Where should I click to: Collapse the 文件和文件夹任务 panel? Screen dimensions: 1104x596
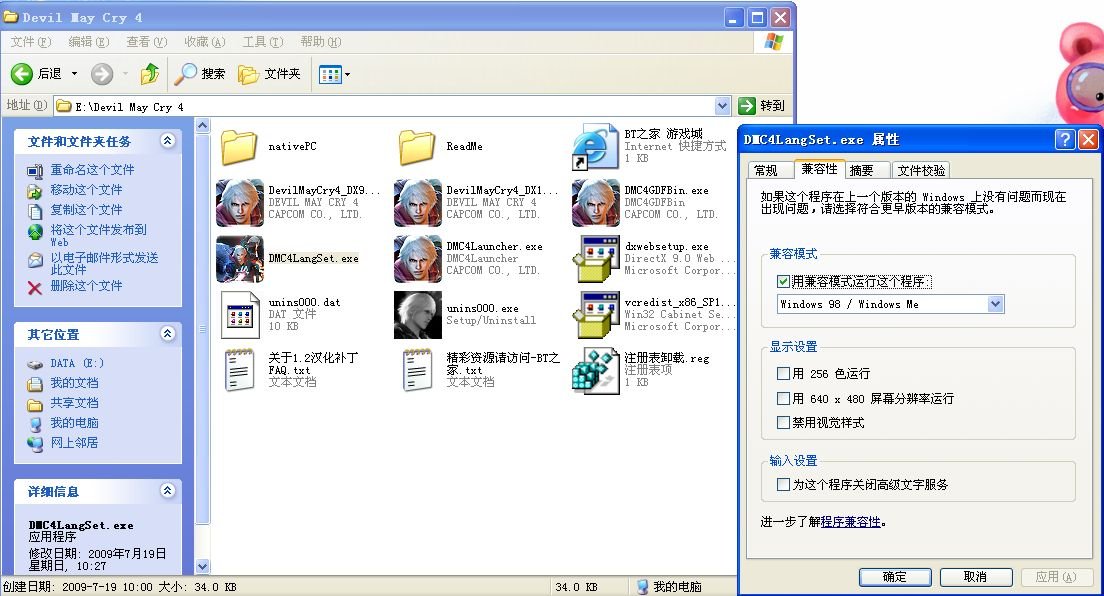click(167, 142)
